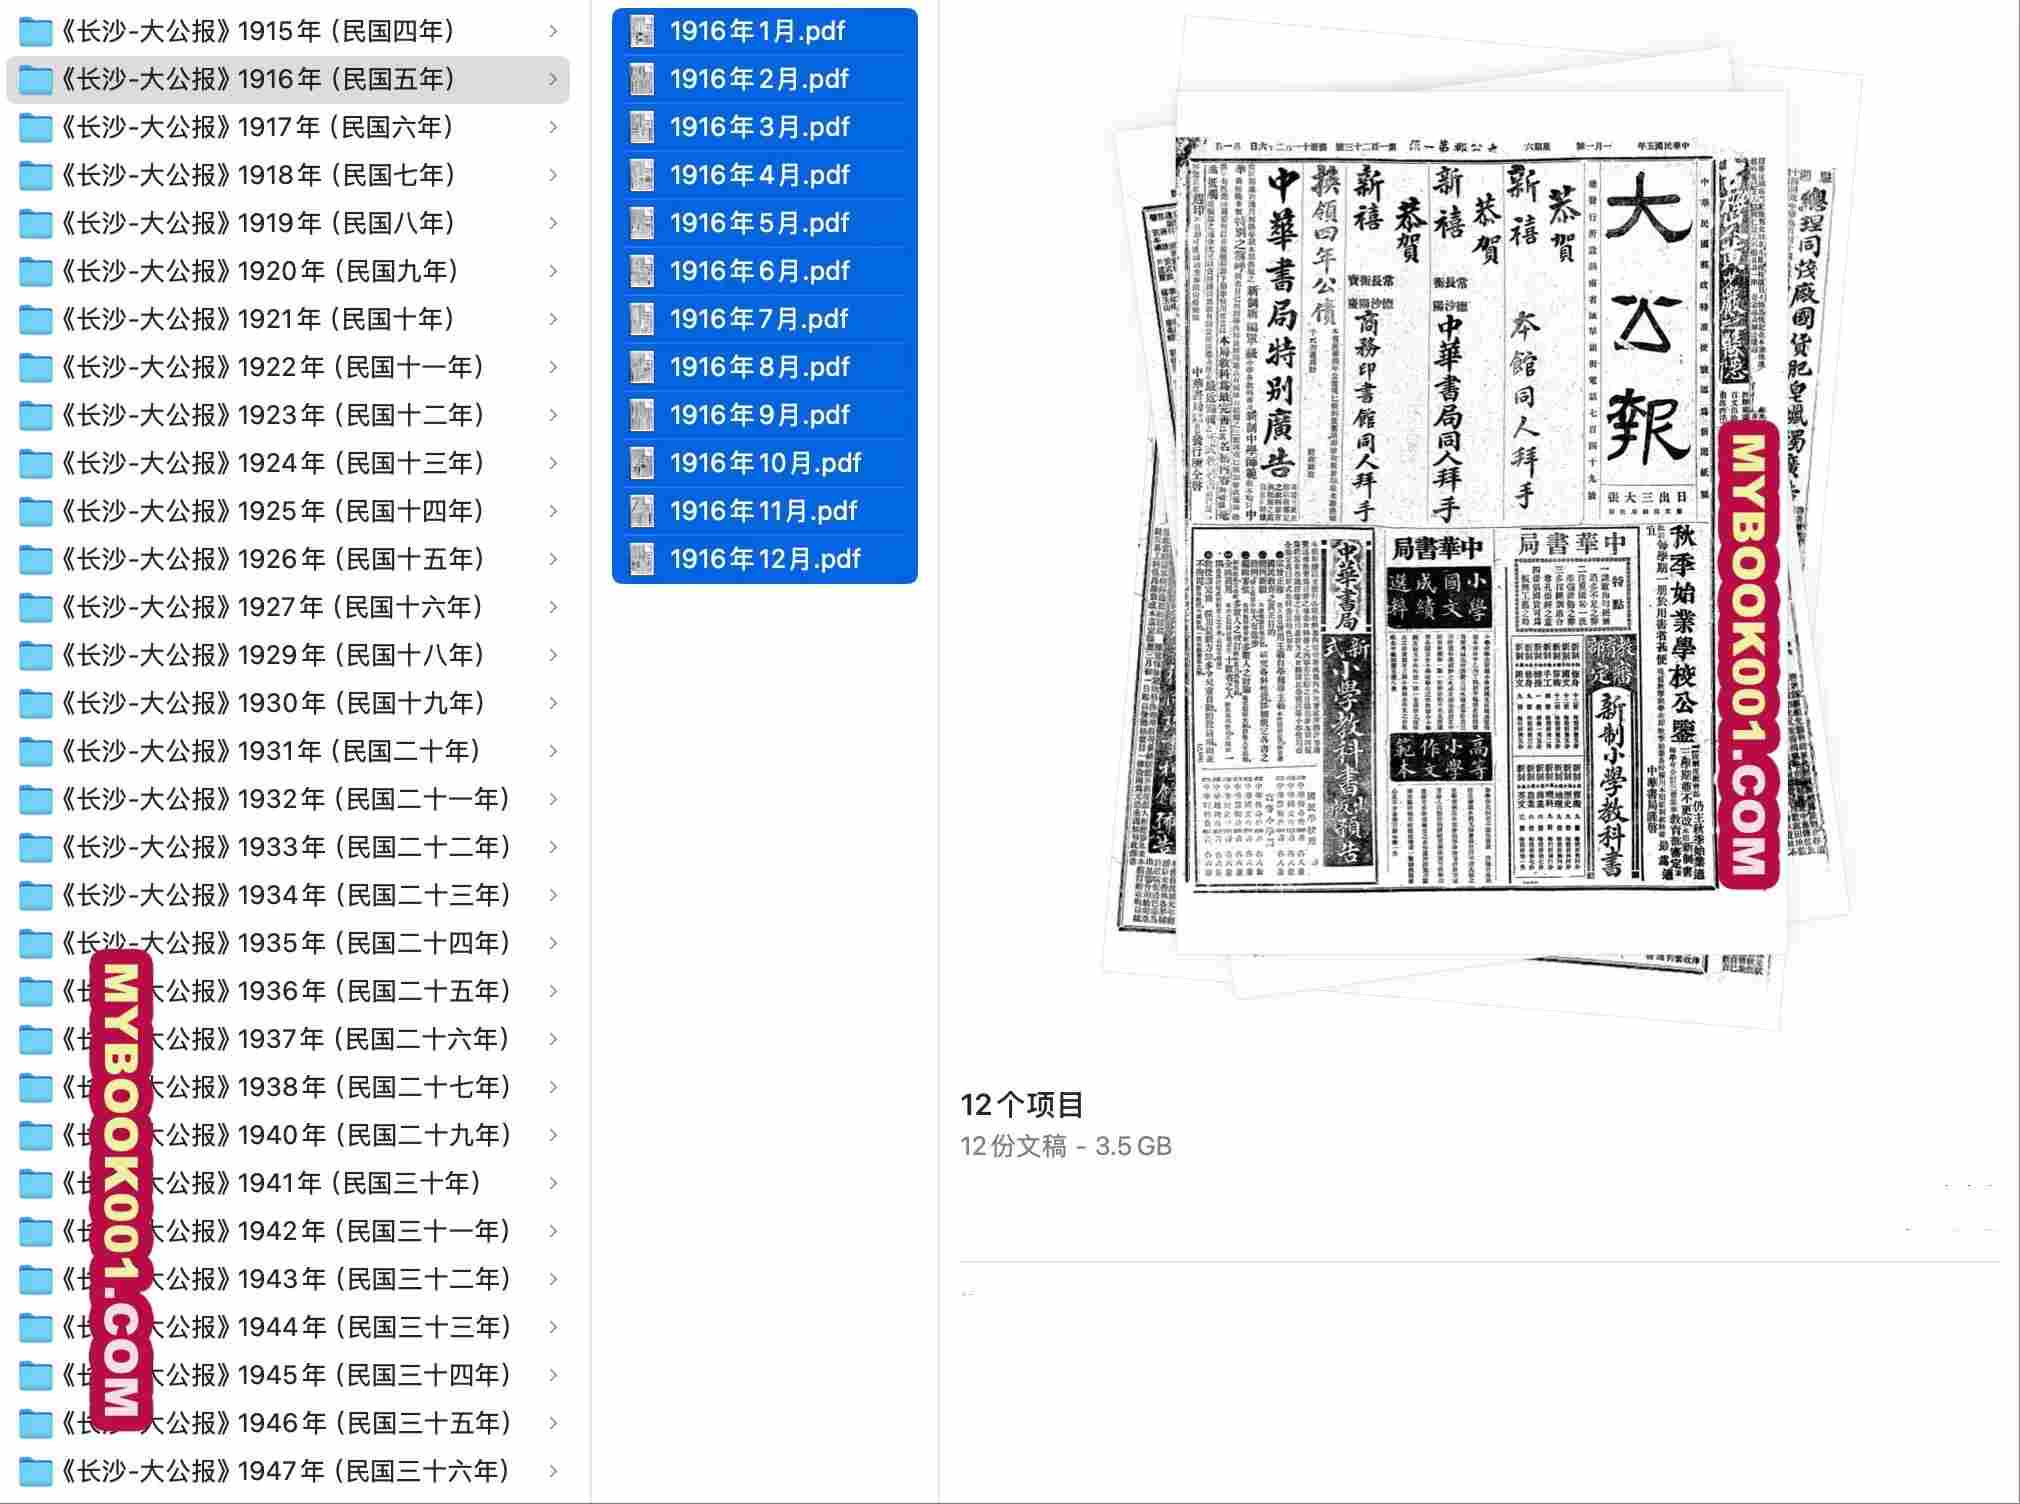Click PDF icon of 1916年3月.pdf
Screen dimensions: 2020x1504
pos(641,128)
